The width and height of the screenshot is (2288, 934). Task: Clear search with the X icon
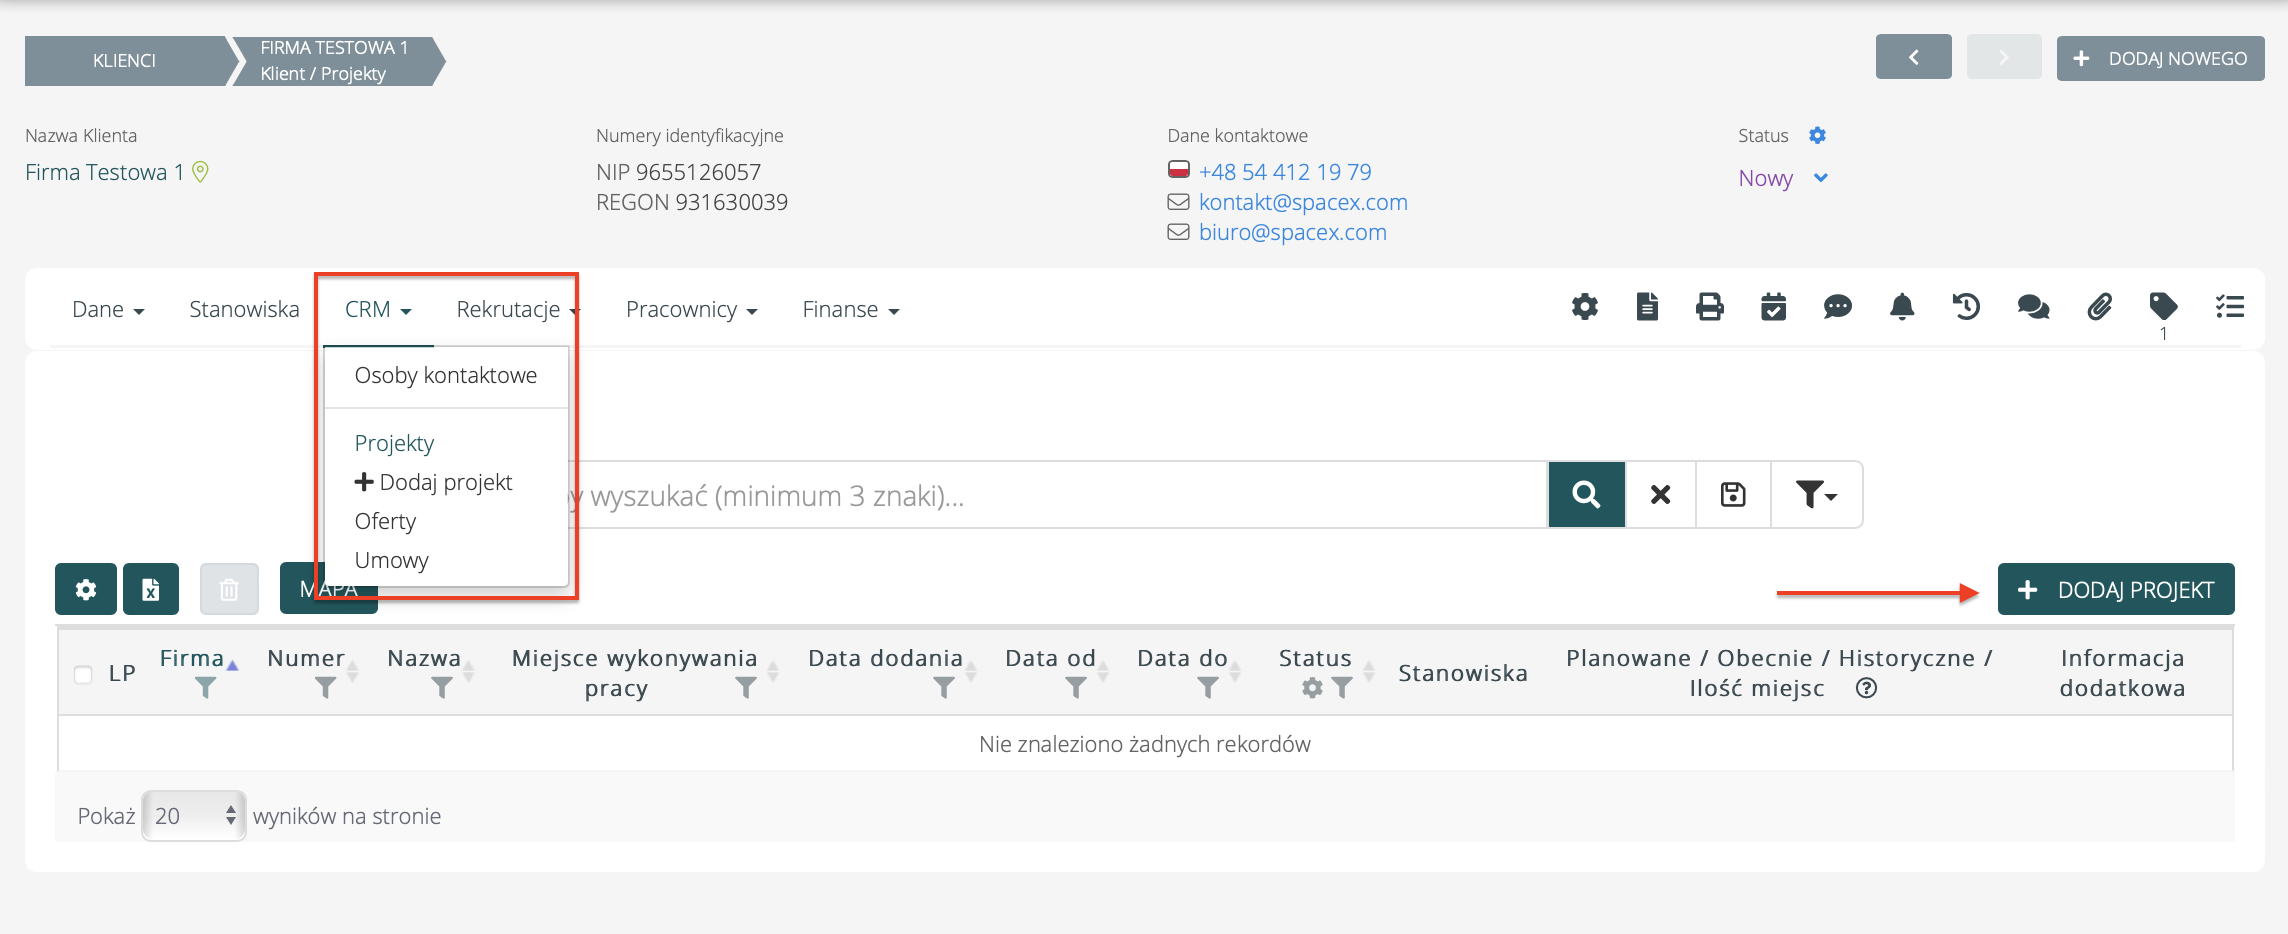[x=1660, y=494]
